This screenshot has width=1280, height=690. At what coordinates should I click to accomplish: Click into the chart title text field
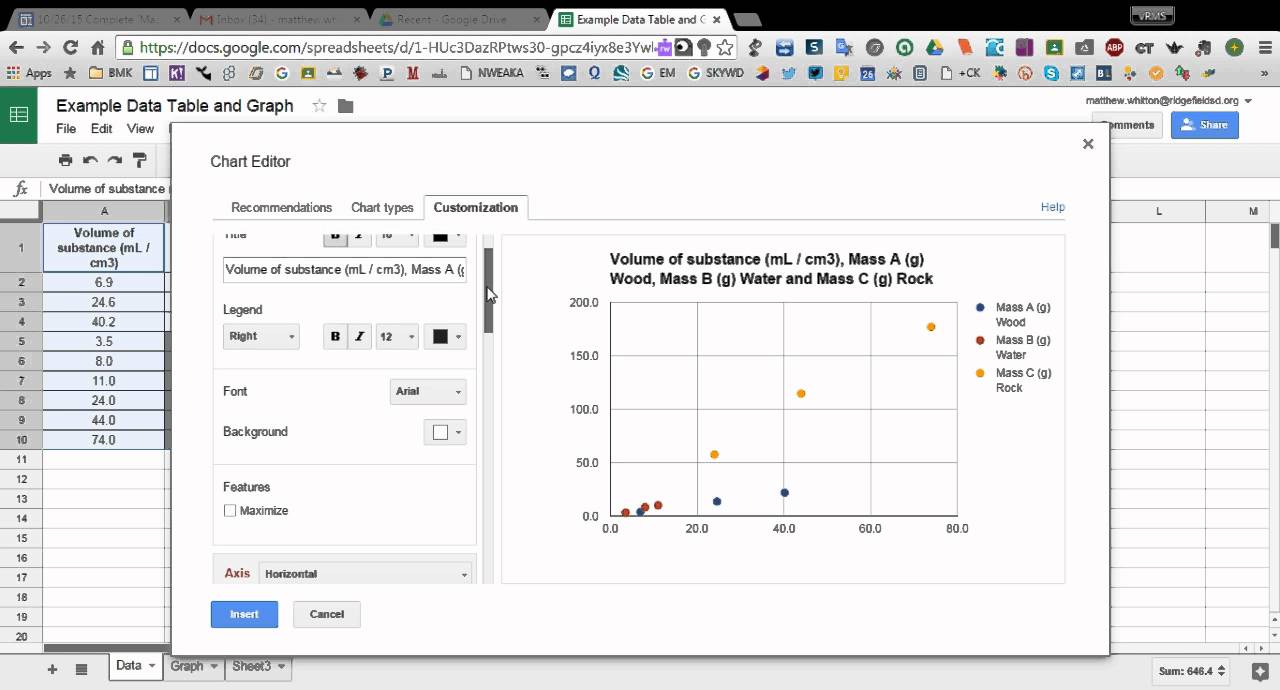[345, 270]
